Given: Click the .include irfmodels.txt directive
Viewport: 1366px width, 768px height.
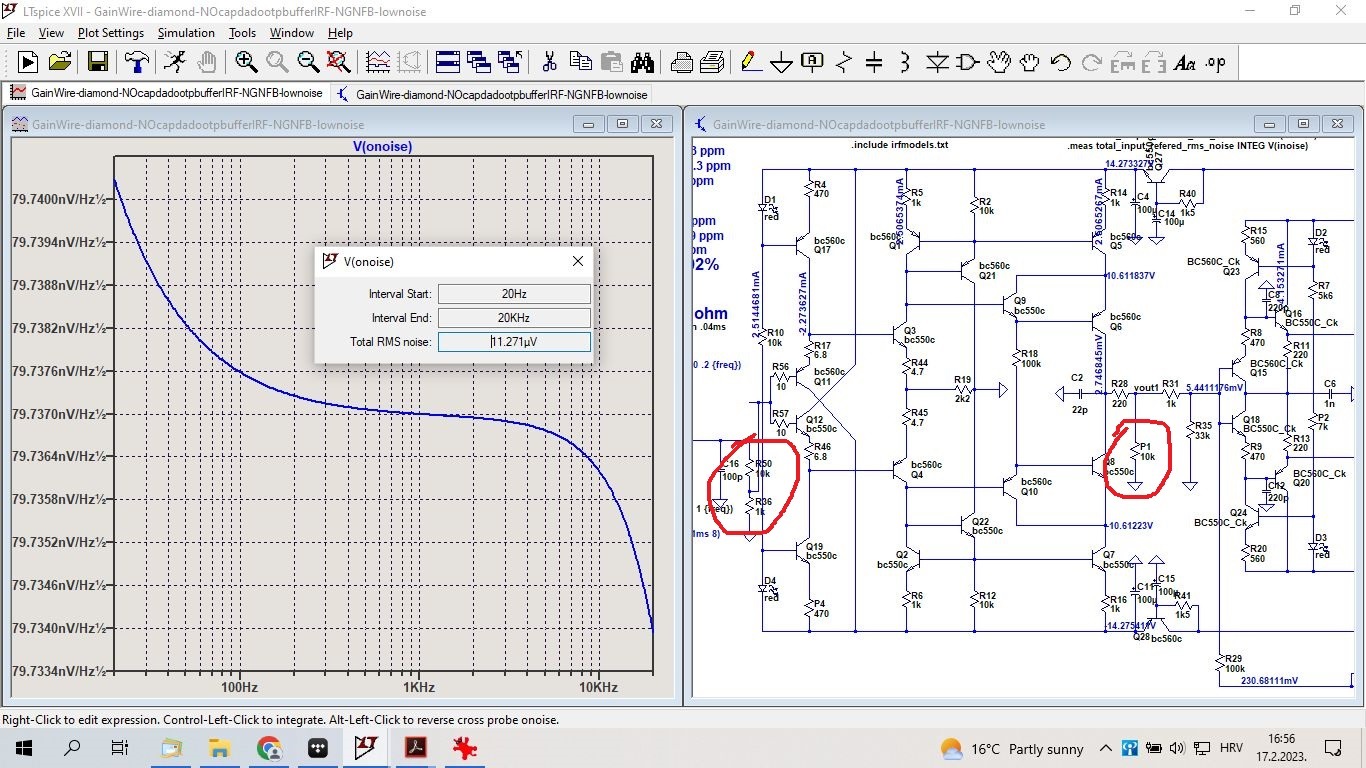Looking at the screenshot, I should click(899, 145).
